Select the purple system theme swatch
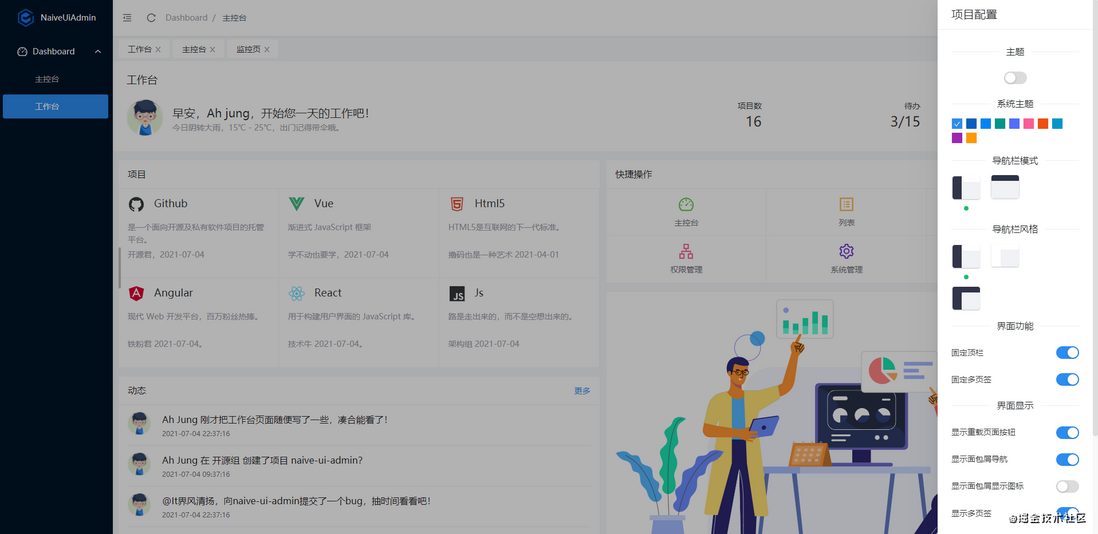1098x534 pixels. 957,138
